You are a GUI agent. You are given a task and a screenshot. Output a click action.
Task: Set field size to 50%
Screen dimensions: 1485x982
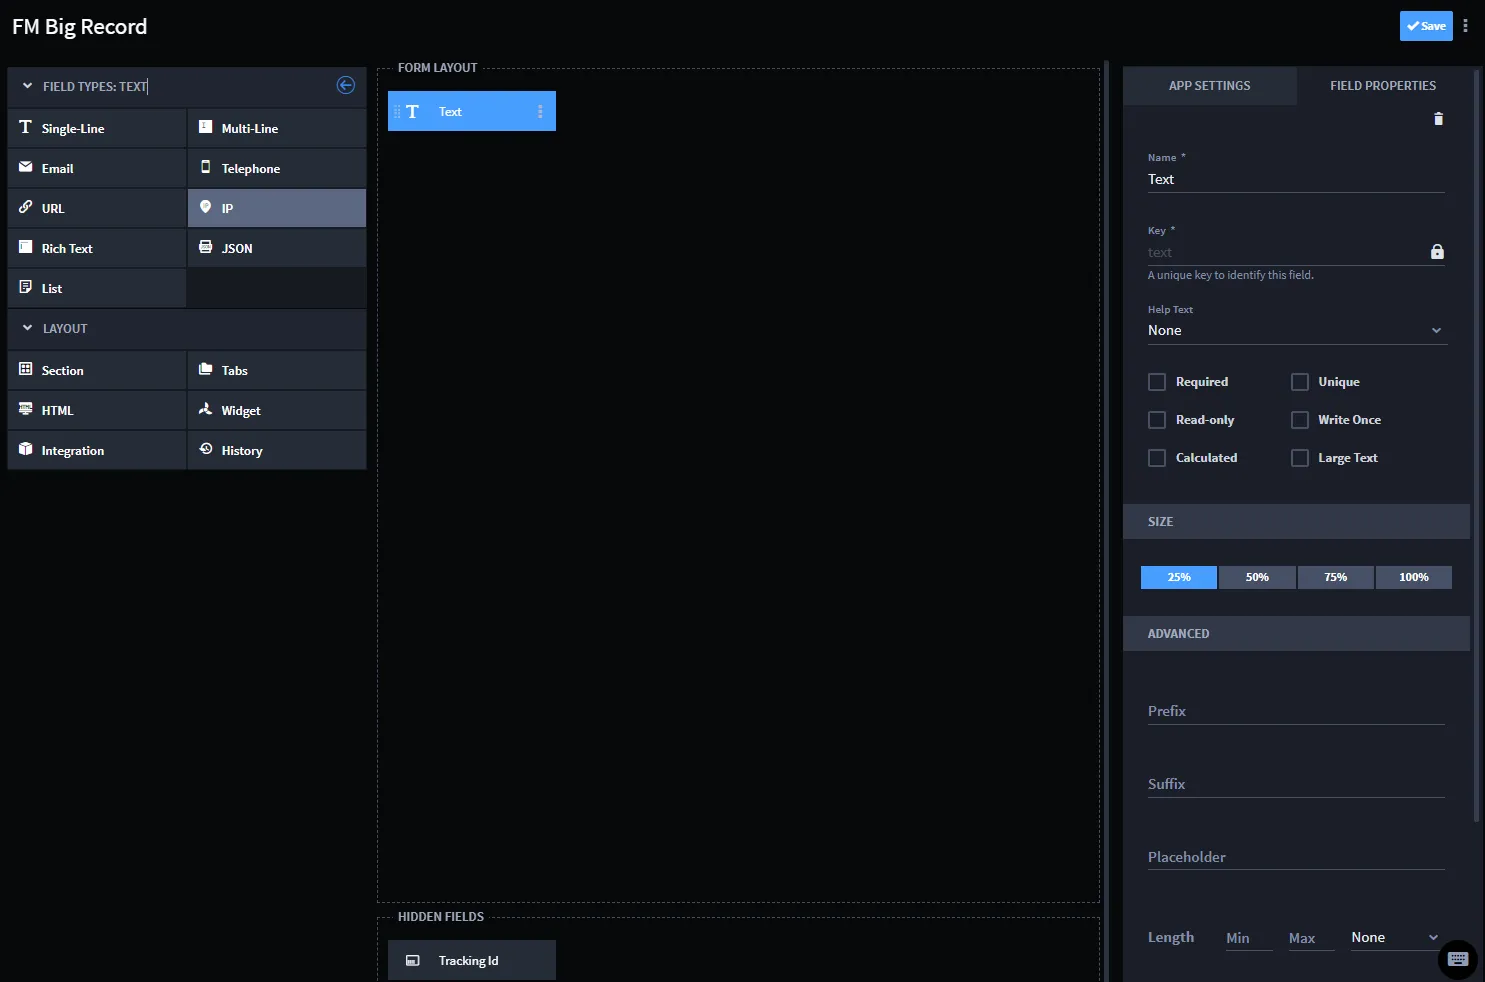coord(1257,577)
